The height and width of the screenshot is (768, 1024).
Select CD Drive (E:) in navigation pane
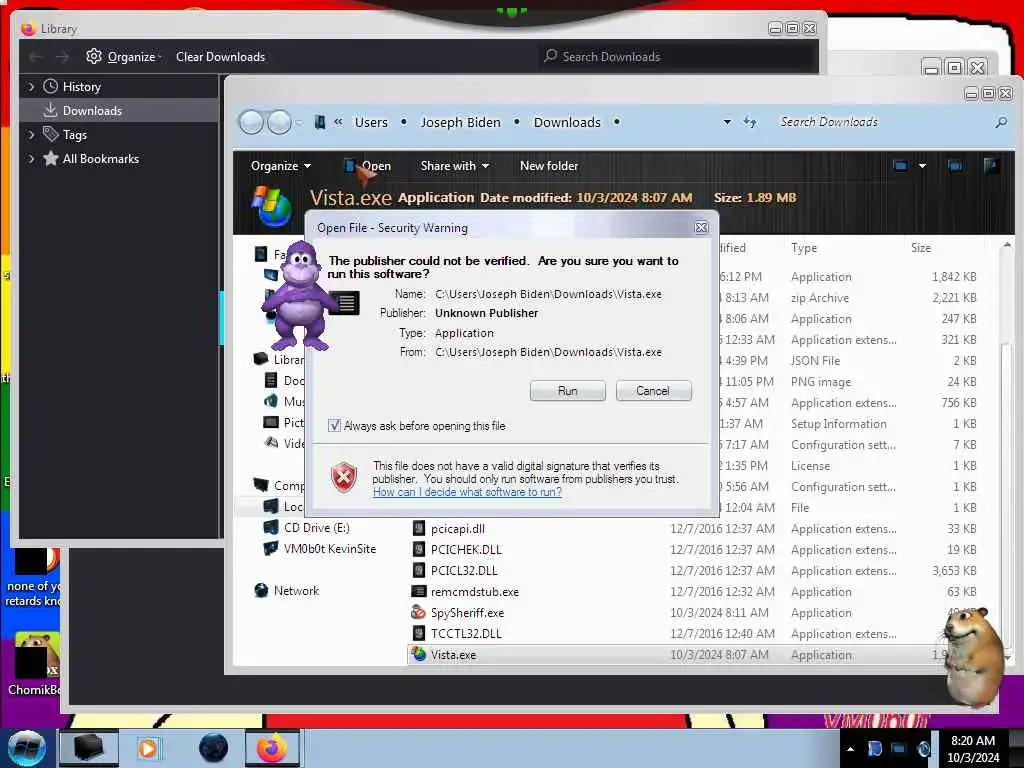316,528
